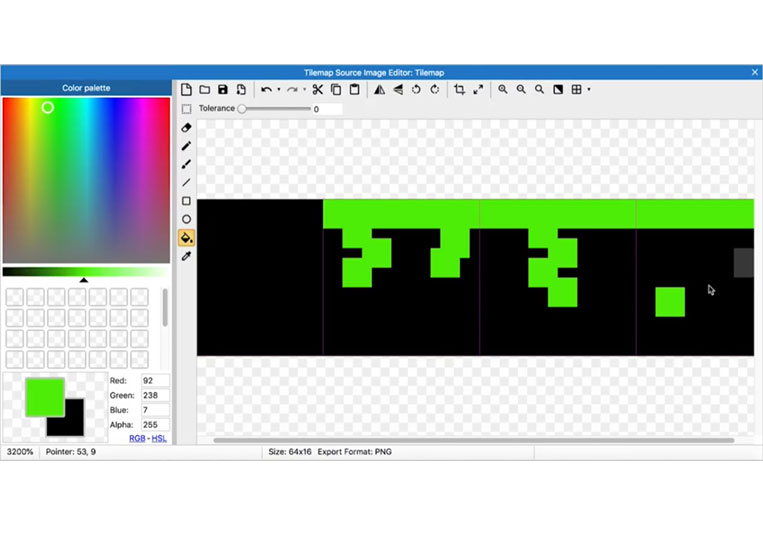Cut the selection with the scissors icon
The width and height of the screenshot is (763, 541).
pyautogui.click(x=318, y=90)
